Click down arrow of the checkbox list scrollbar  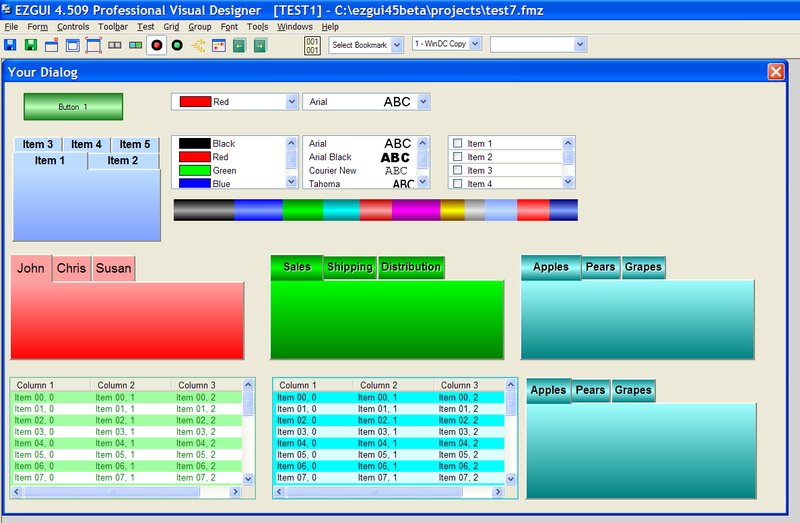point(568,181)
